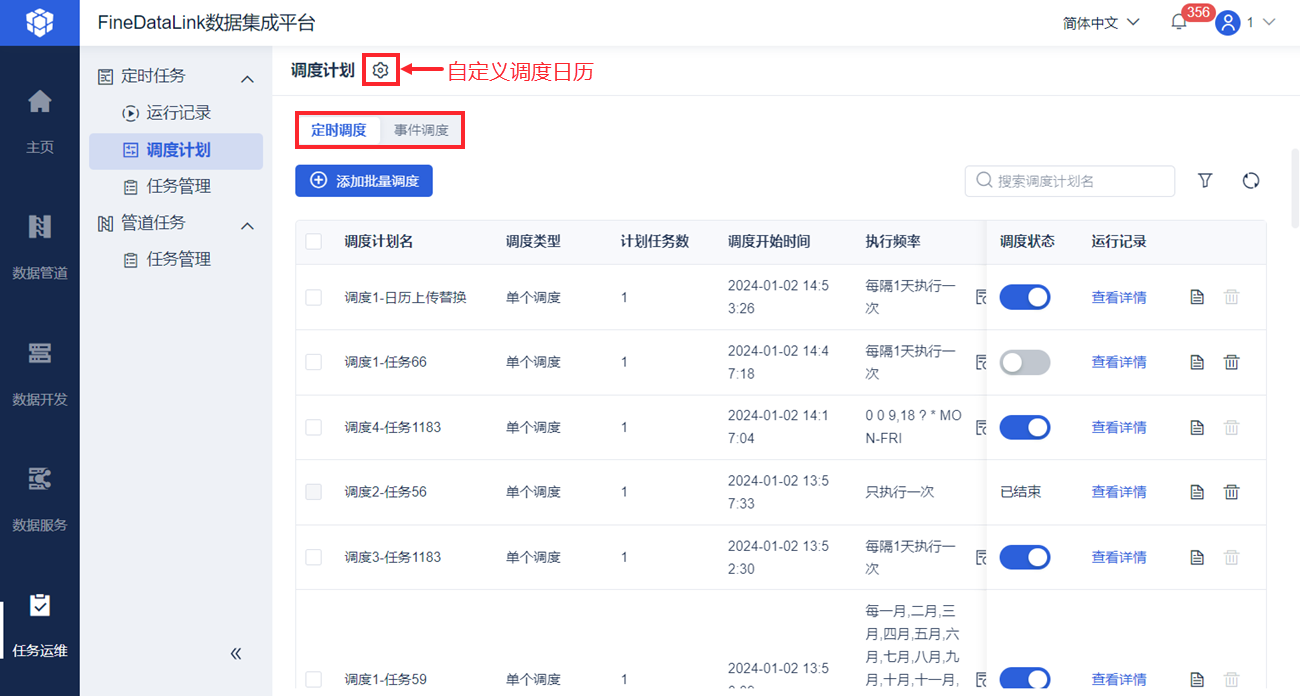Open document icon for 调度3-任务1183

[x=1197, y=557]
